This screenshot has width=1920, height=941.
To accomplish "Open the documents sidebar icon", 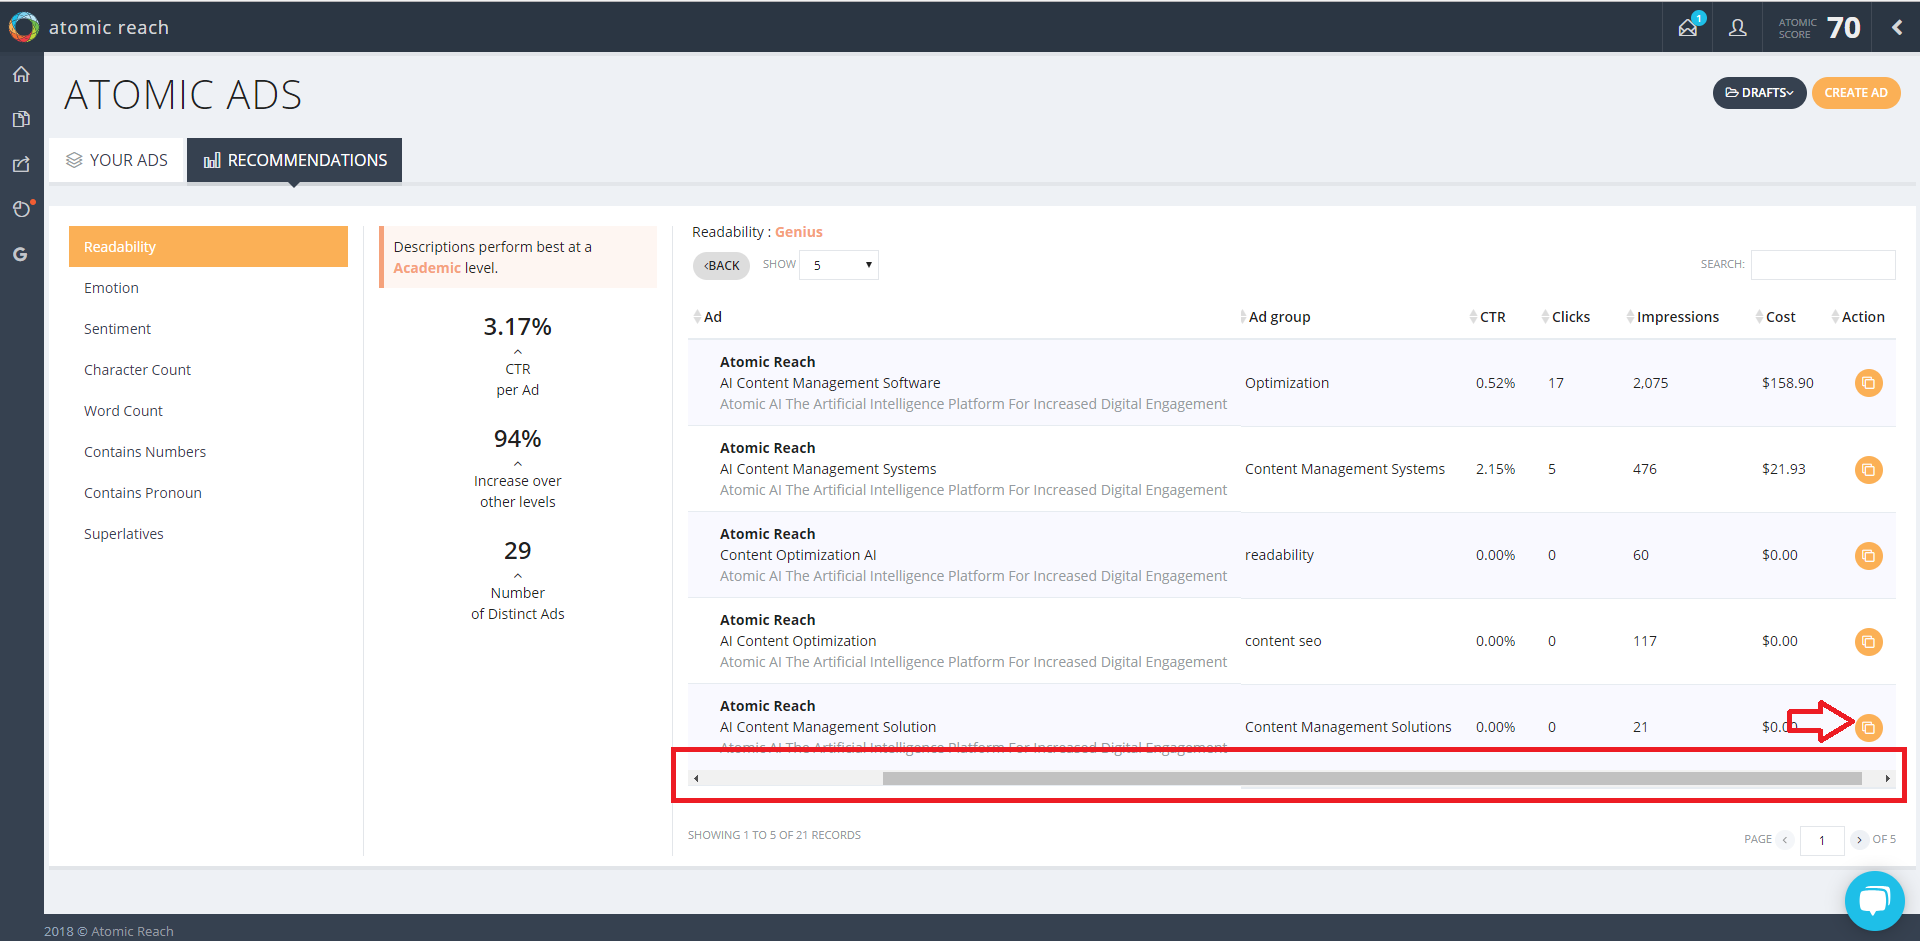I will click(21, 120).
